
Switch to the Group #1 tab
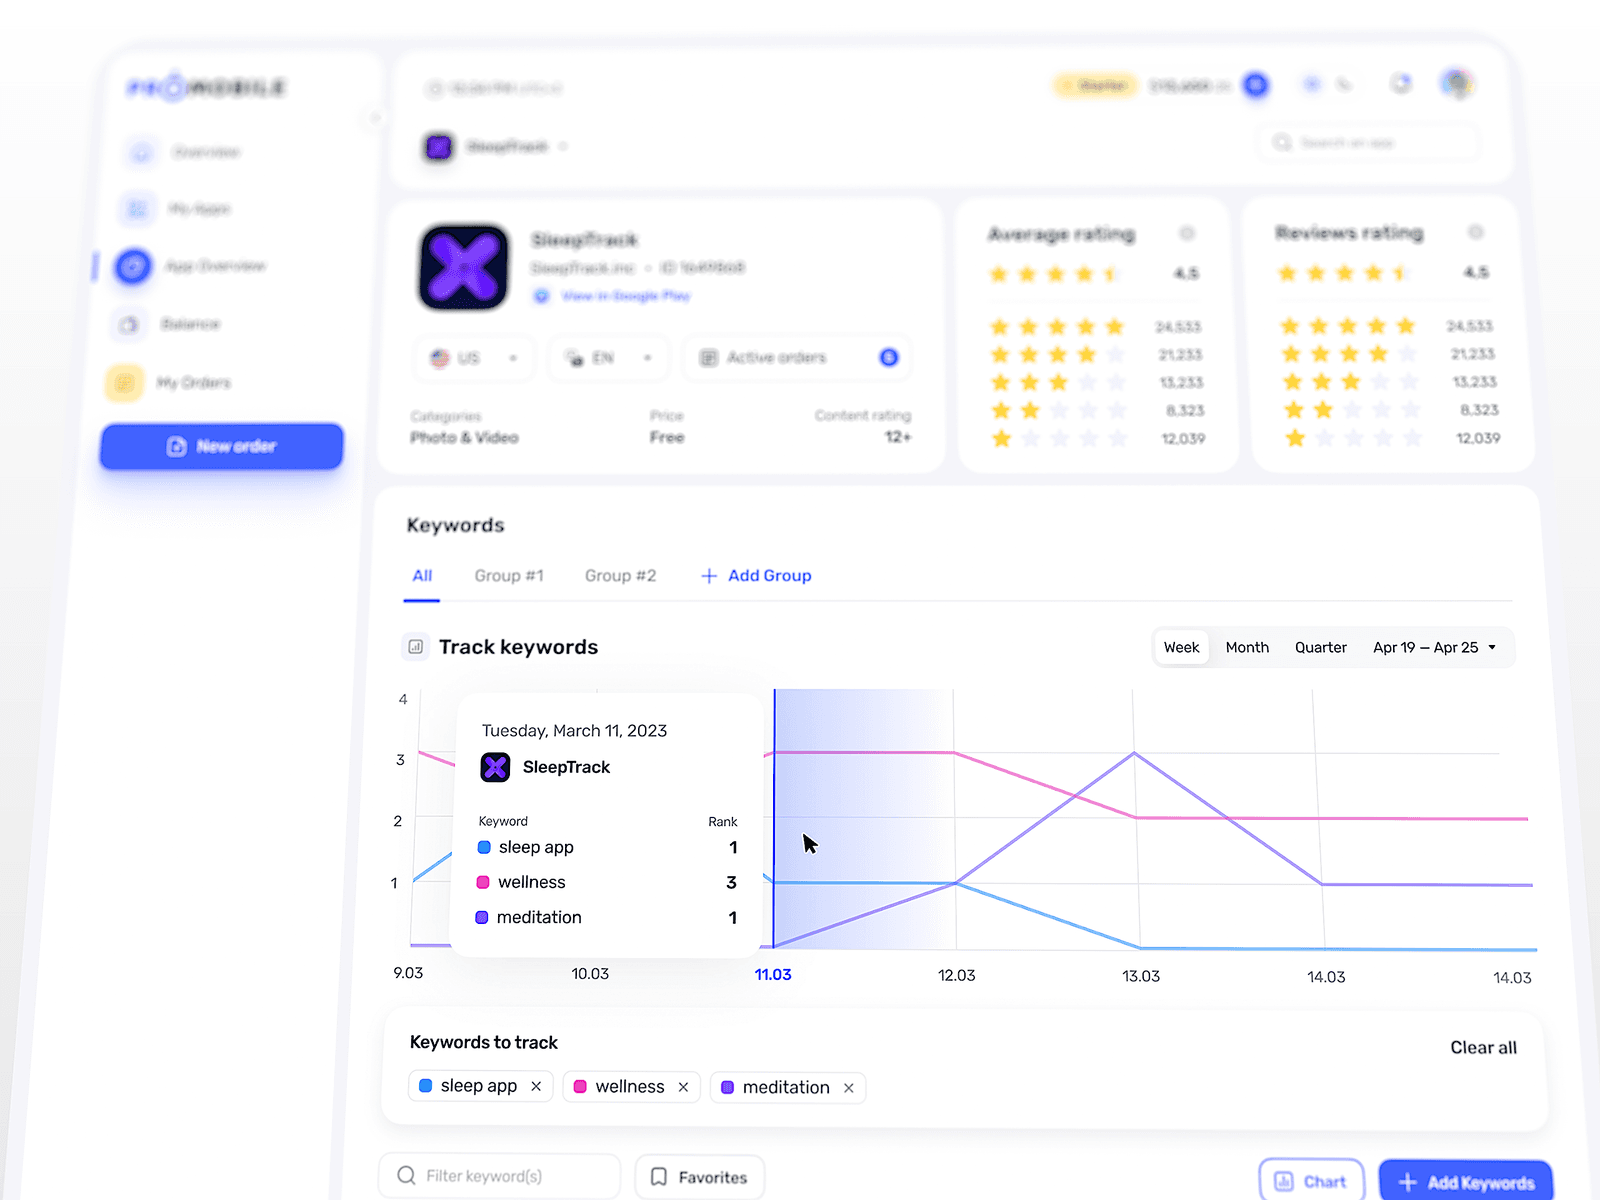[509, 576]
